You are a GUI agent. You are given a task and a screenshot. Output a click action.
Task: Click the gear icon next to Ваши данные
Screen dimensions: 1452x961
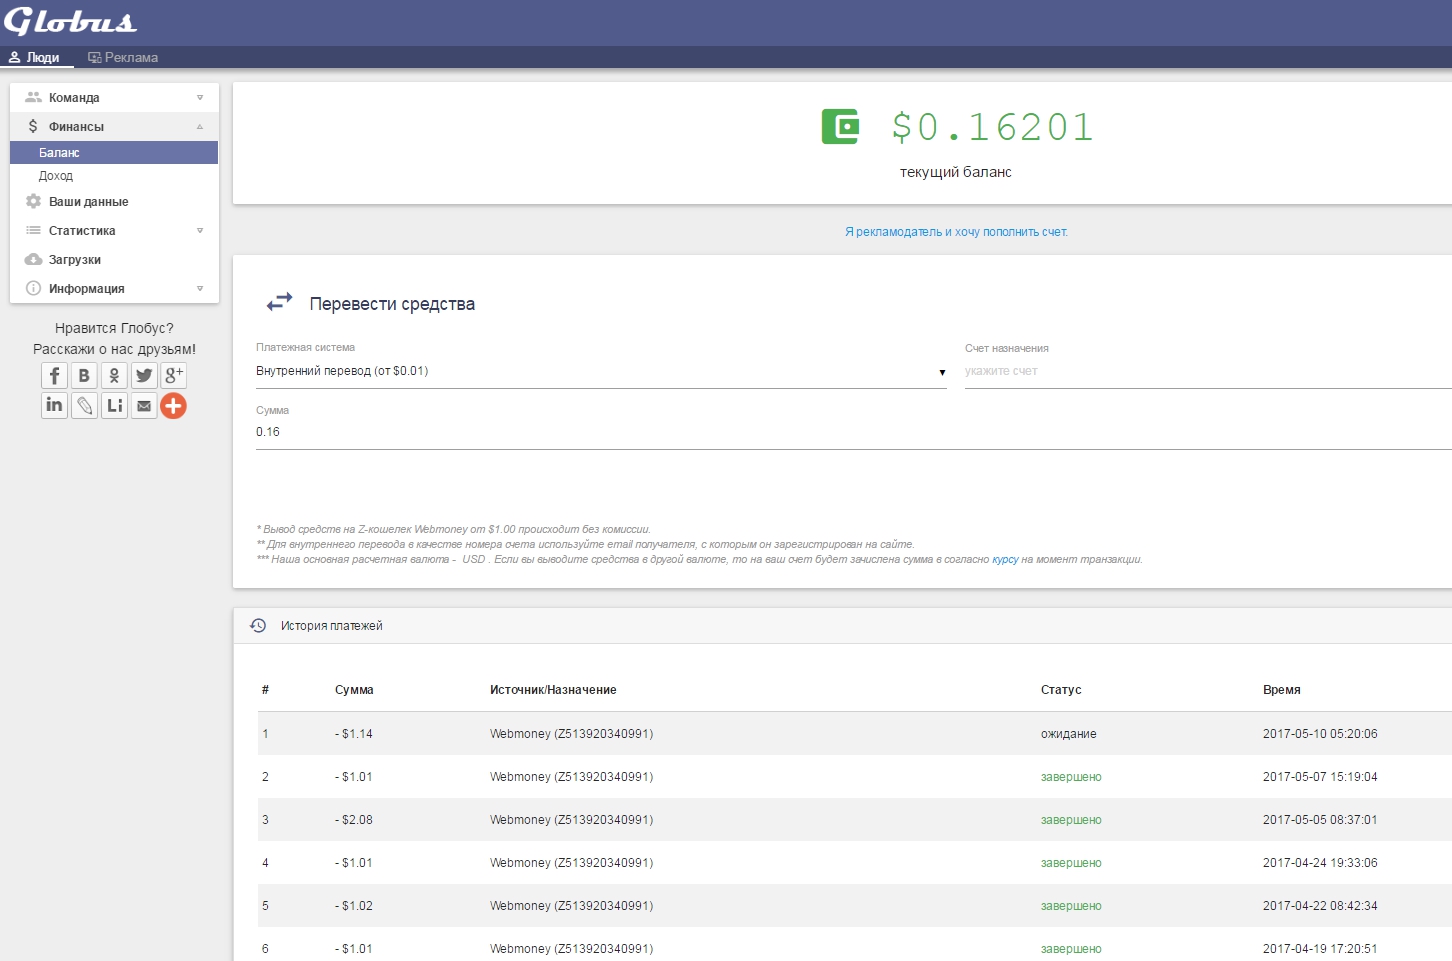[33, 201]
